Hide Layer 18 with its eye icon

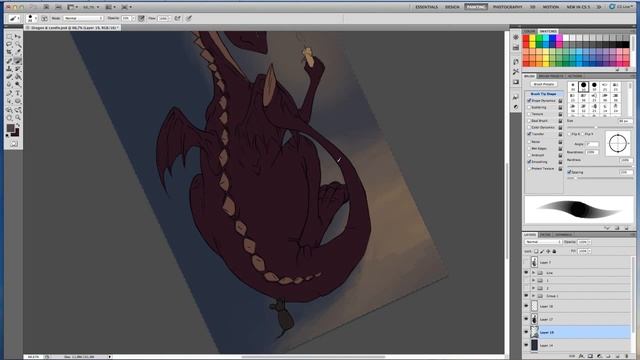526,306
